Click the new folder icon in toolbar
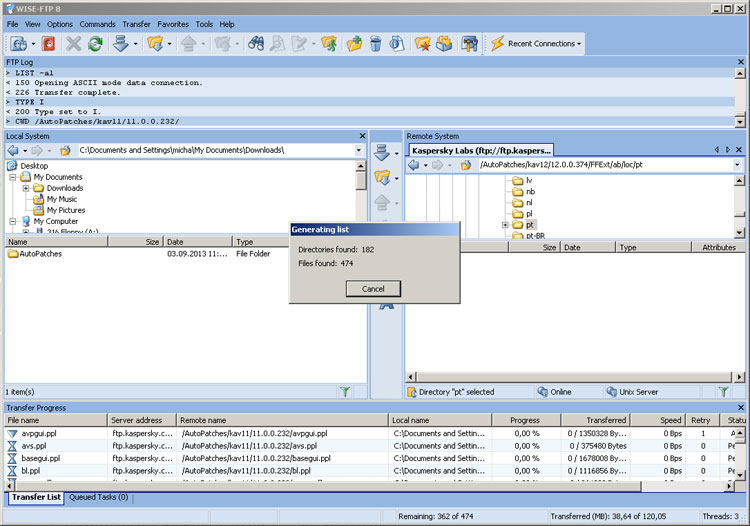Viewport: 750px width, 526px height. point(354,44)
